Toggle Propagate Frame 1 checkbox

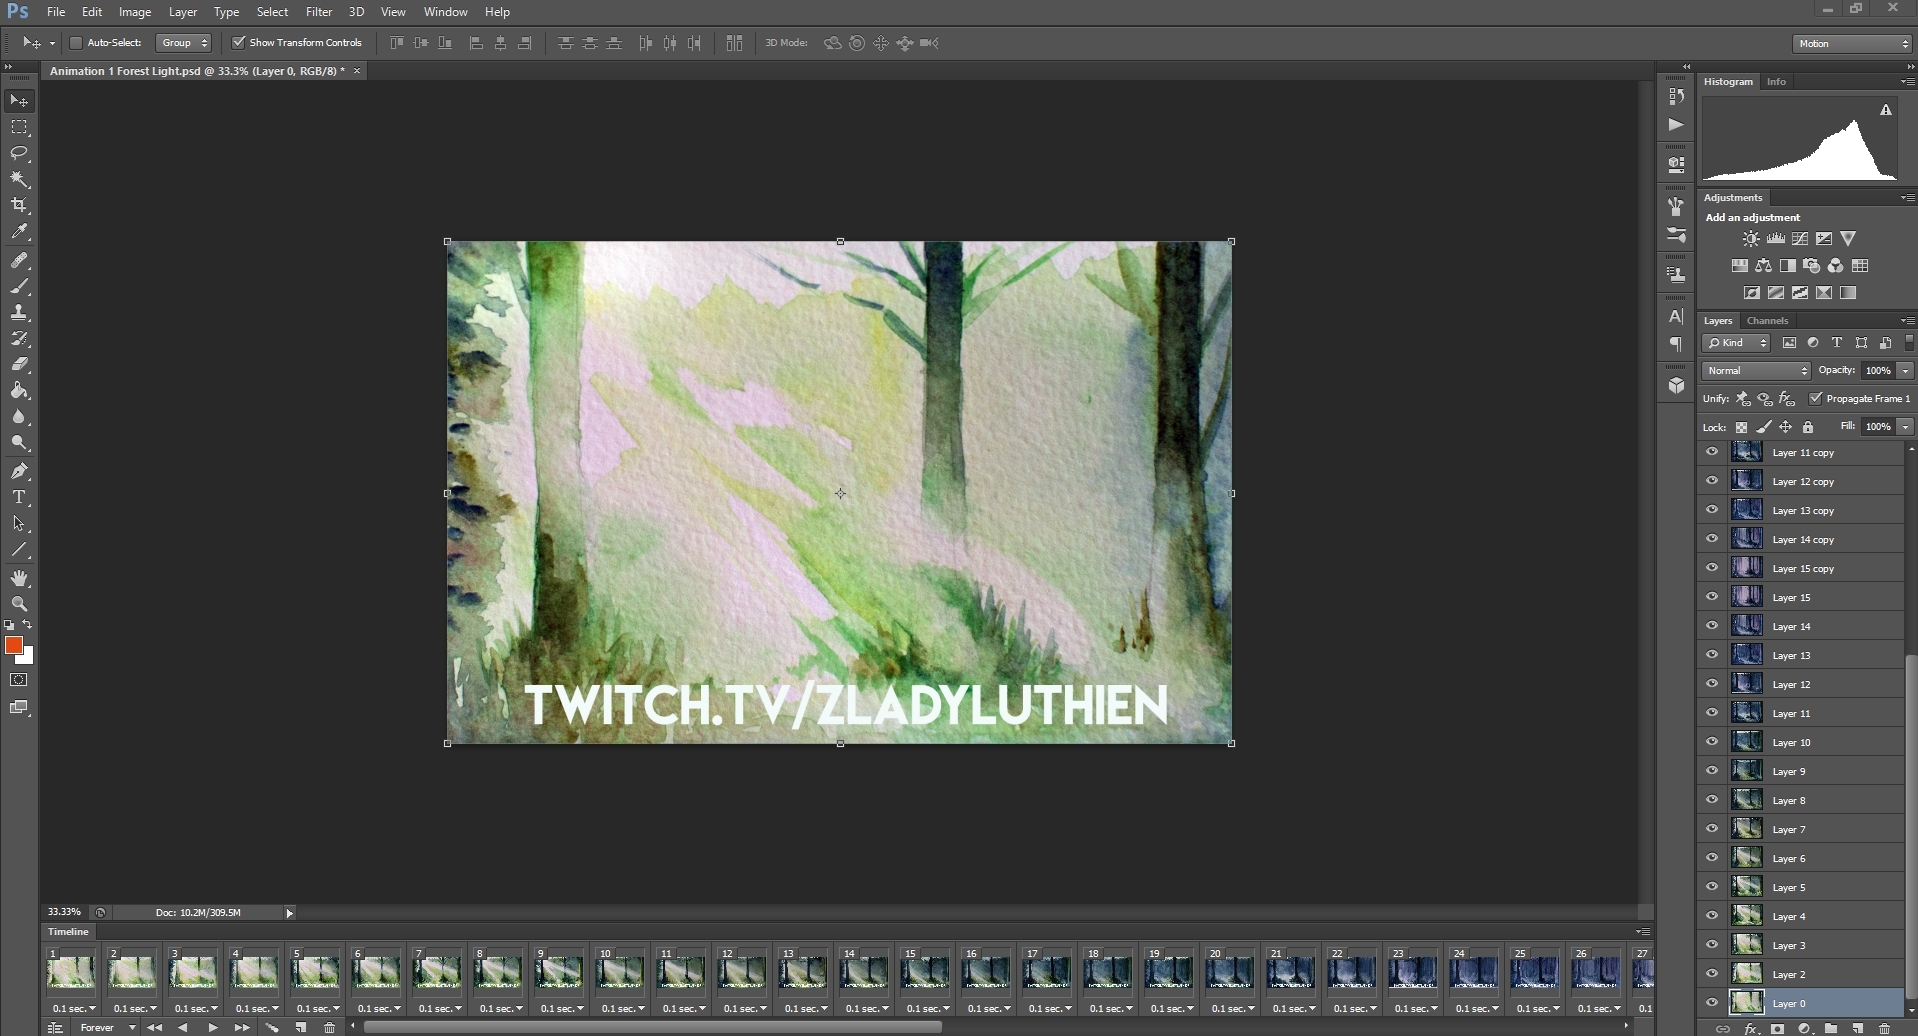coord(1816,398)
